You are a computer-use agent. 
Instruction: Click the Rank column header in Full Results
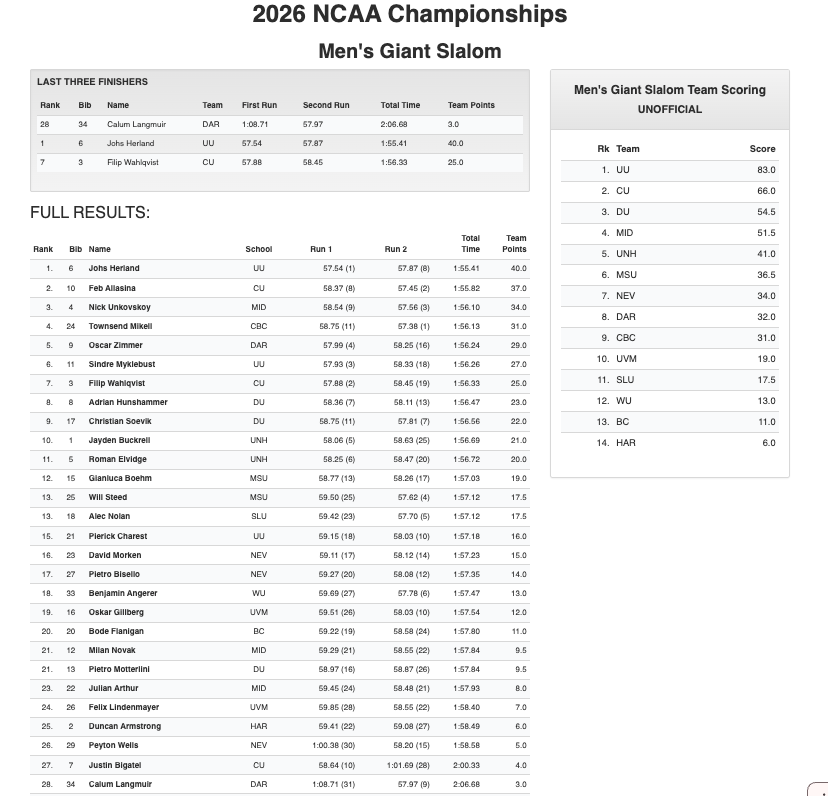coord(43,249)
